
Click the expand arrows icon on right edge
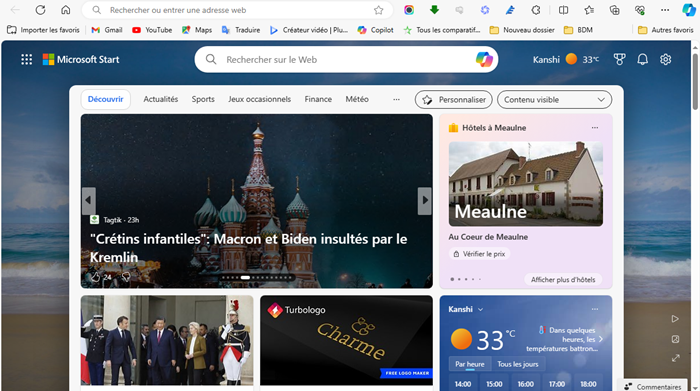click(675, 358)
